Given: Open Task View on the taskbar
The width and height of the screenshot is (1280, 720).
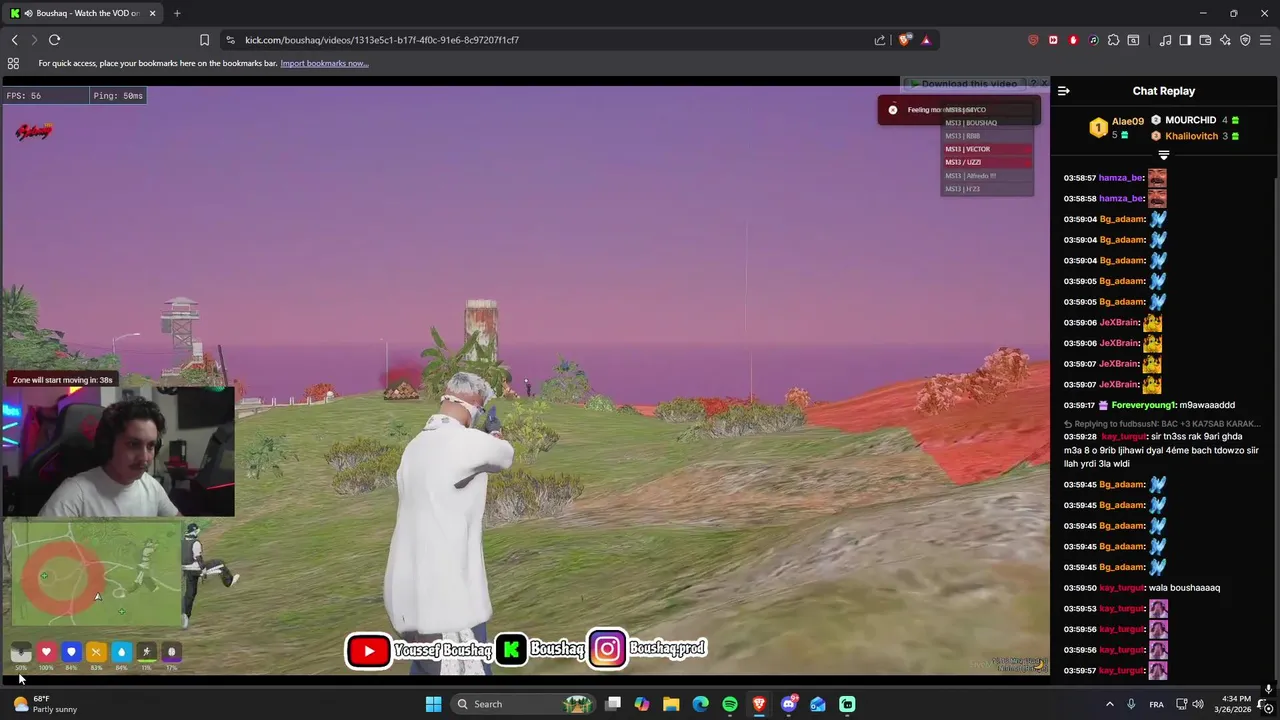Looking at the screenshot, I should [613, 704].
